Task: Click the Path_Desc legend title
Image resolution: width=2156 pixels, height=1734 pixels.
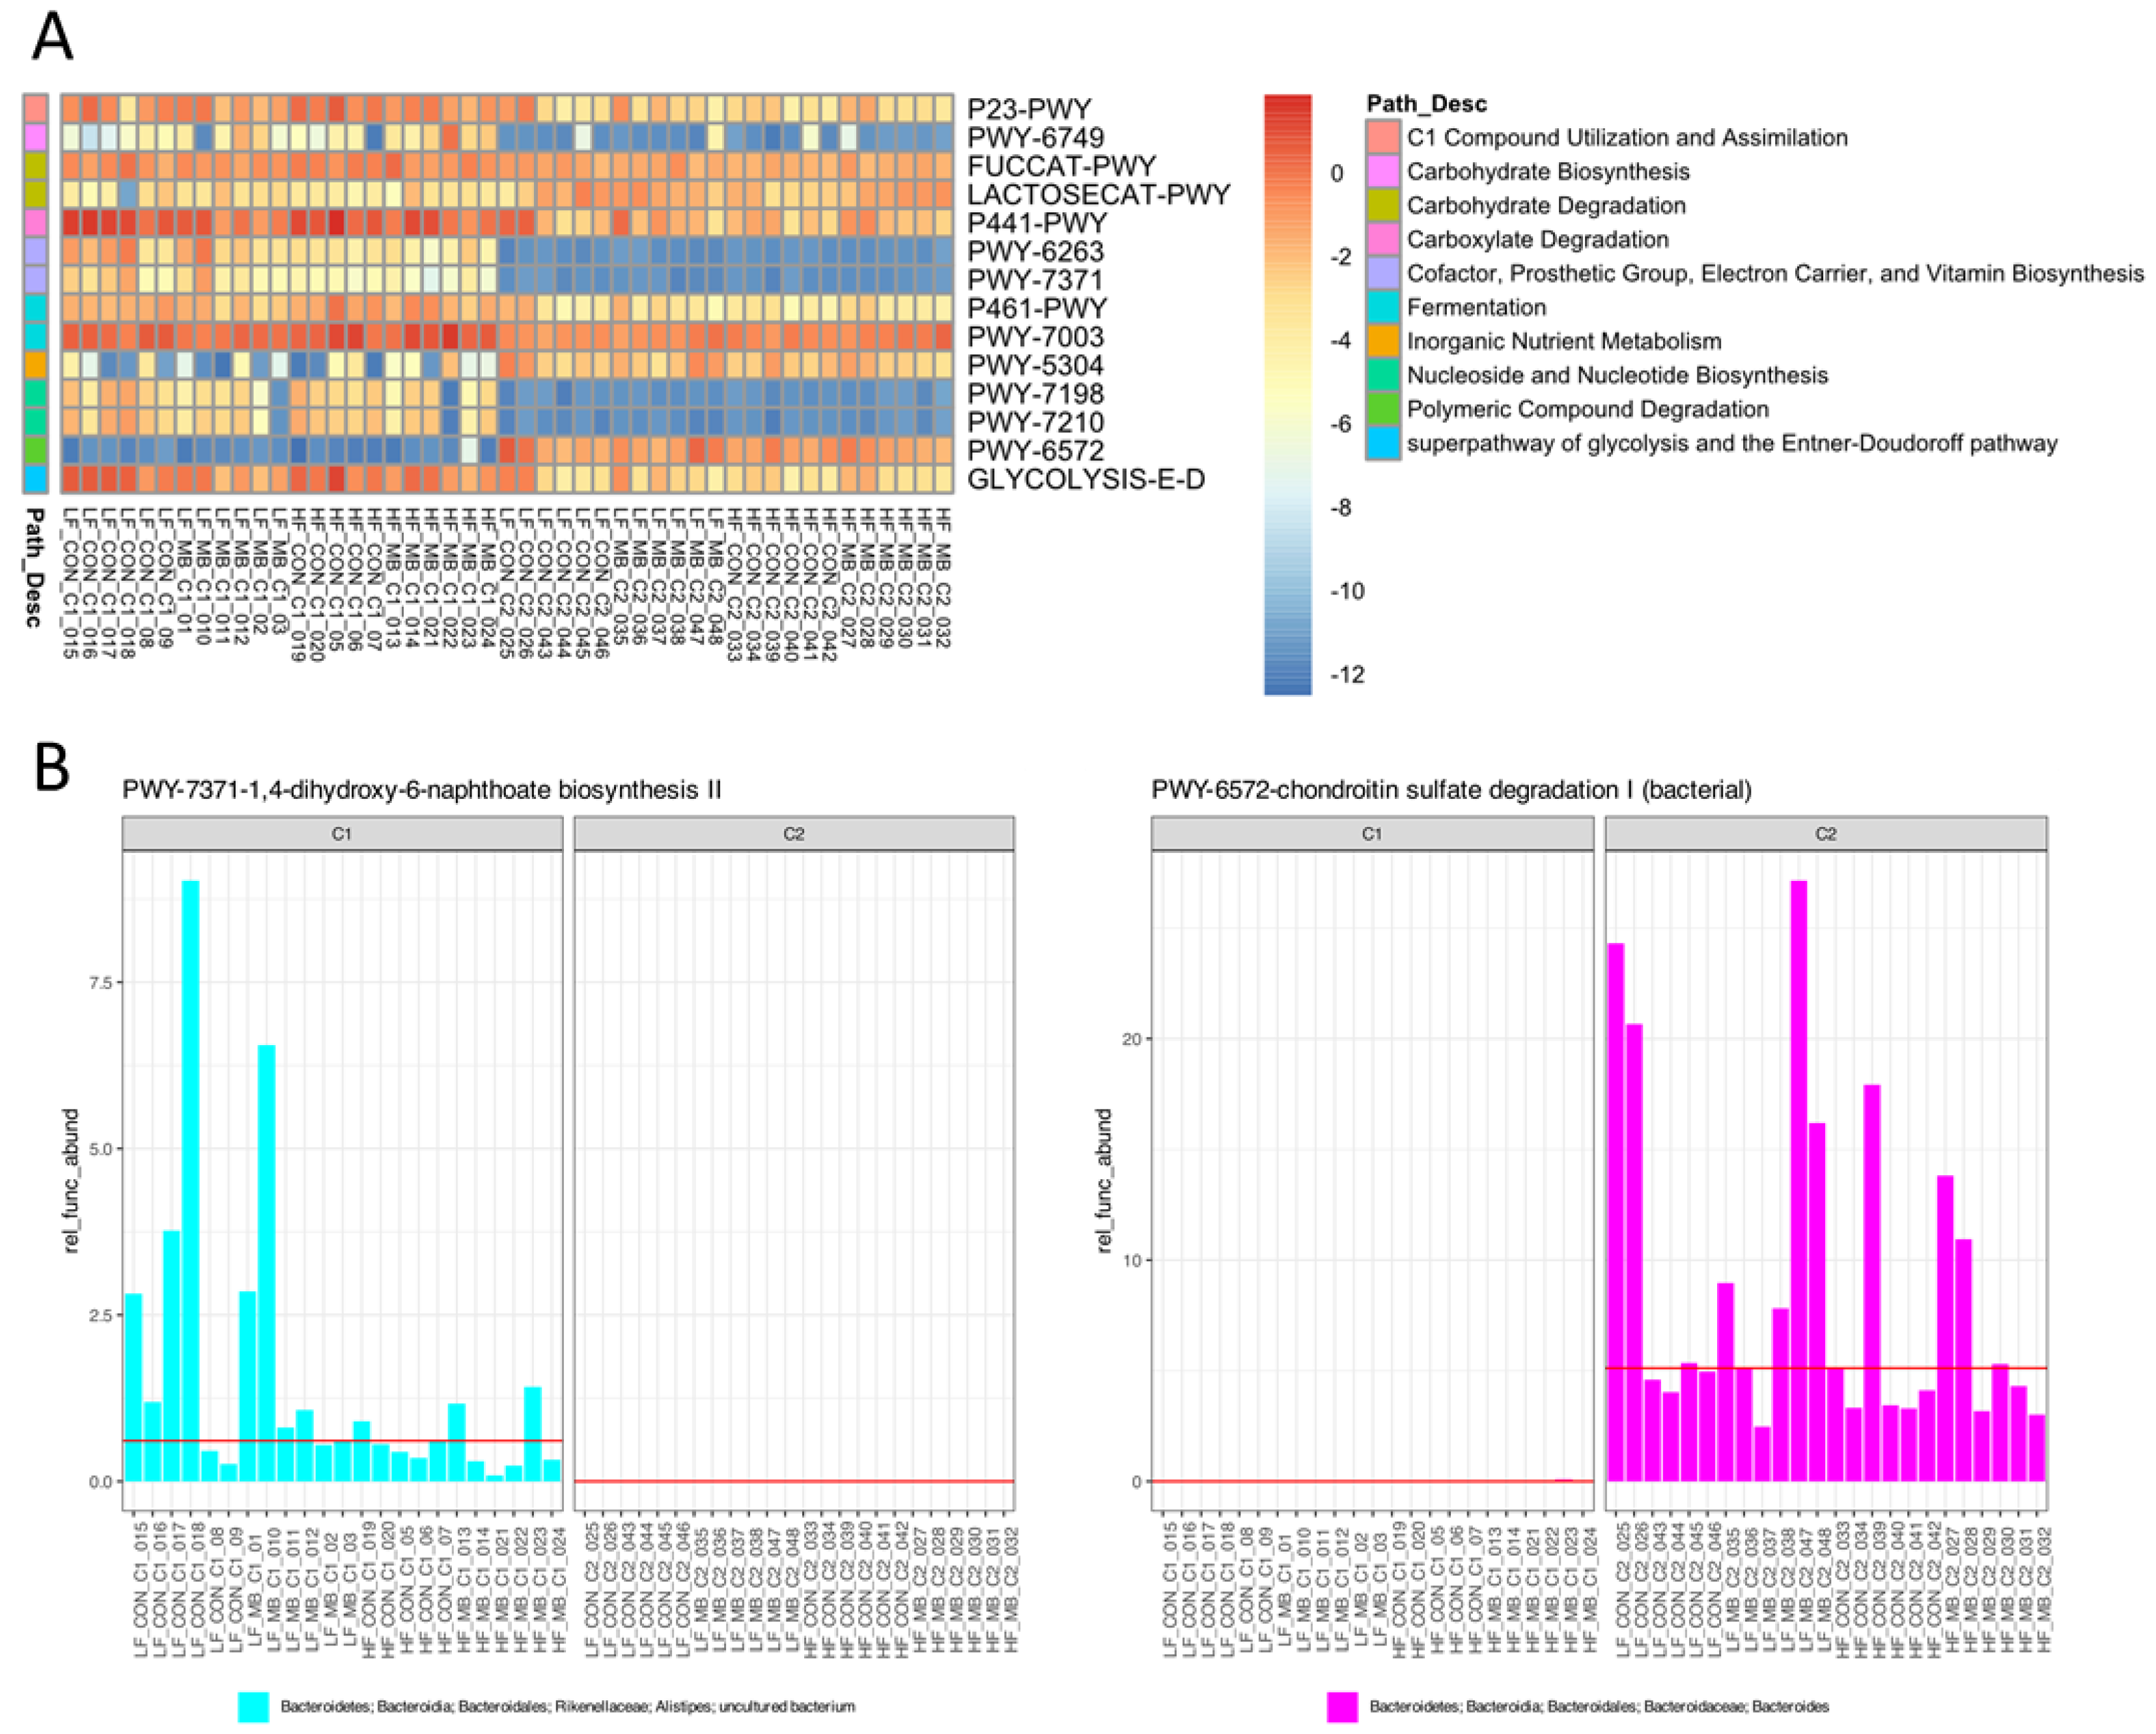Action: 1426,104
